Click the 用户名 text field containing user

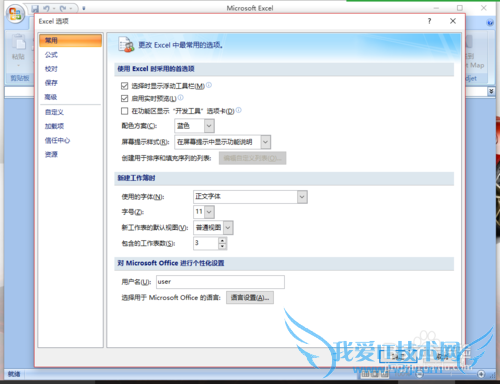[x=220, y=282]
